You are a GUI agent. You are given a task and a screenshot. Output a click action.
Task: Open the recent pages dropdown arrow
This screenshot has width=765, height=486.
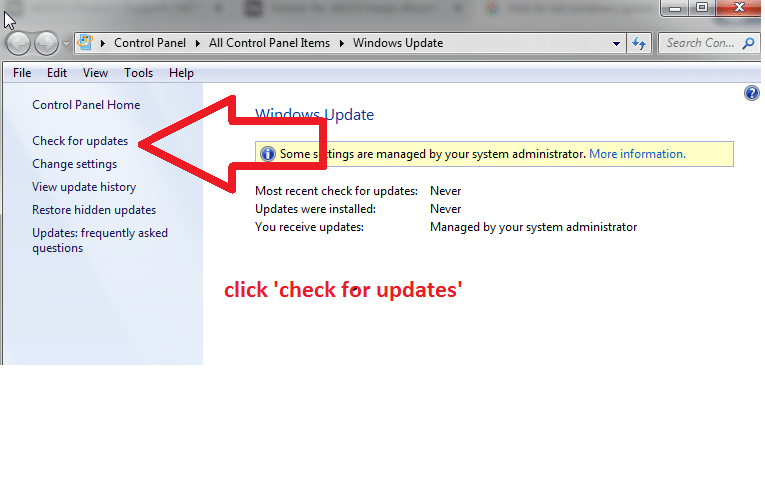pos(67,44)
